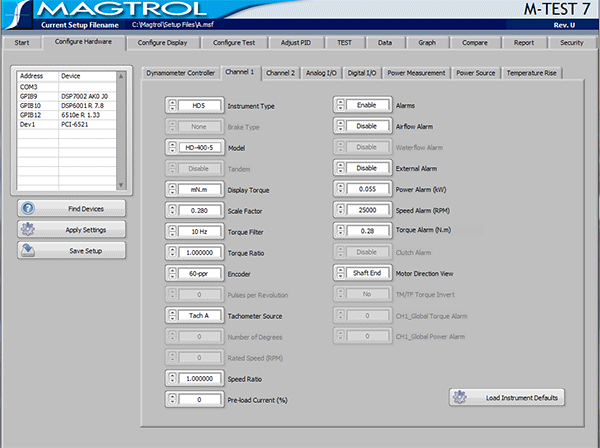
Task: Click the Torque Alarm (N.m) 0.28 input
Action: tap(367, 231)
